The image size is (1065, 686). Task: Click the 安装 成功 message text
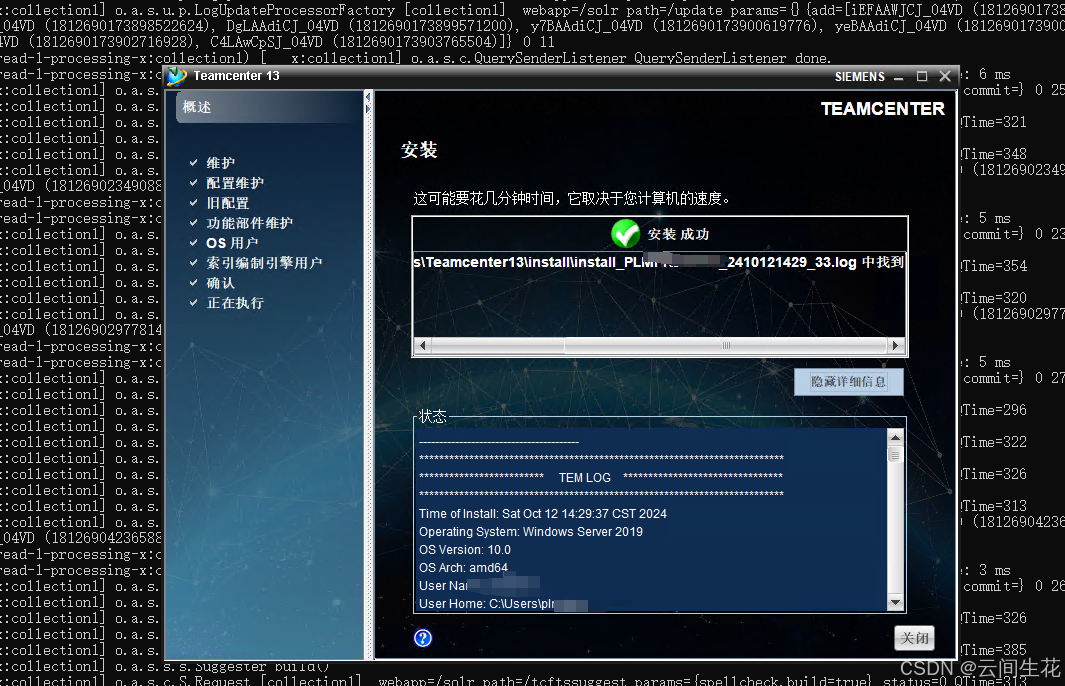[678, 234]
